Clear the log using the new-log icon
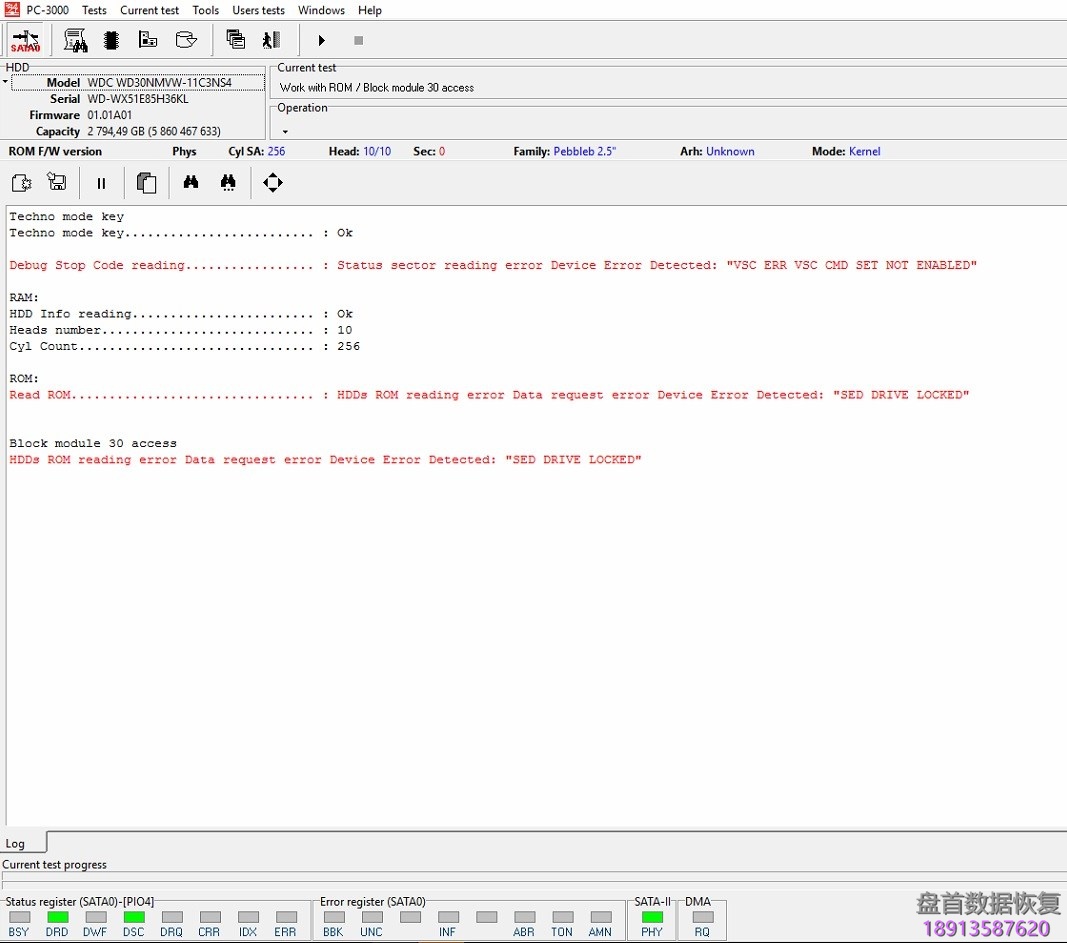 [x=21, y=183]
